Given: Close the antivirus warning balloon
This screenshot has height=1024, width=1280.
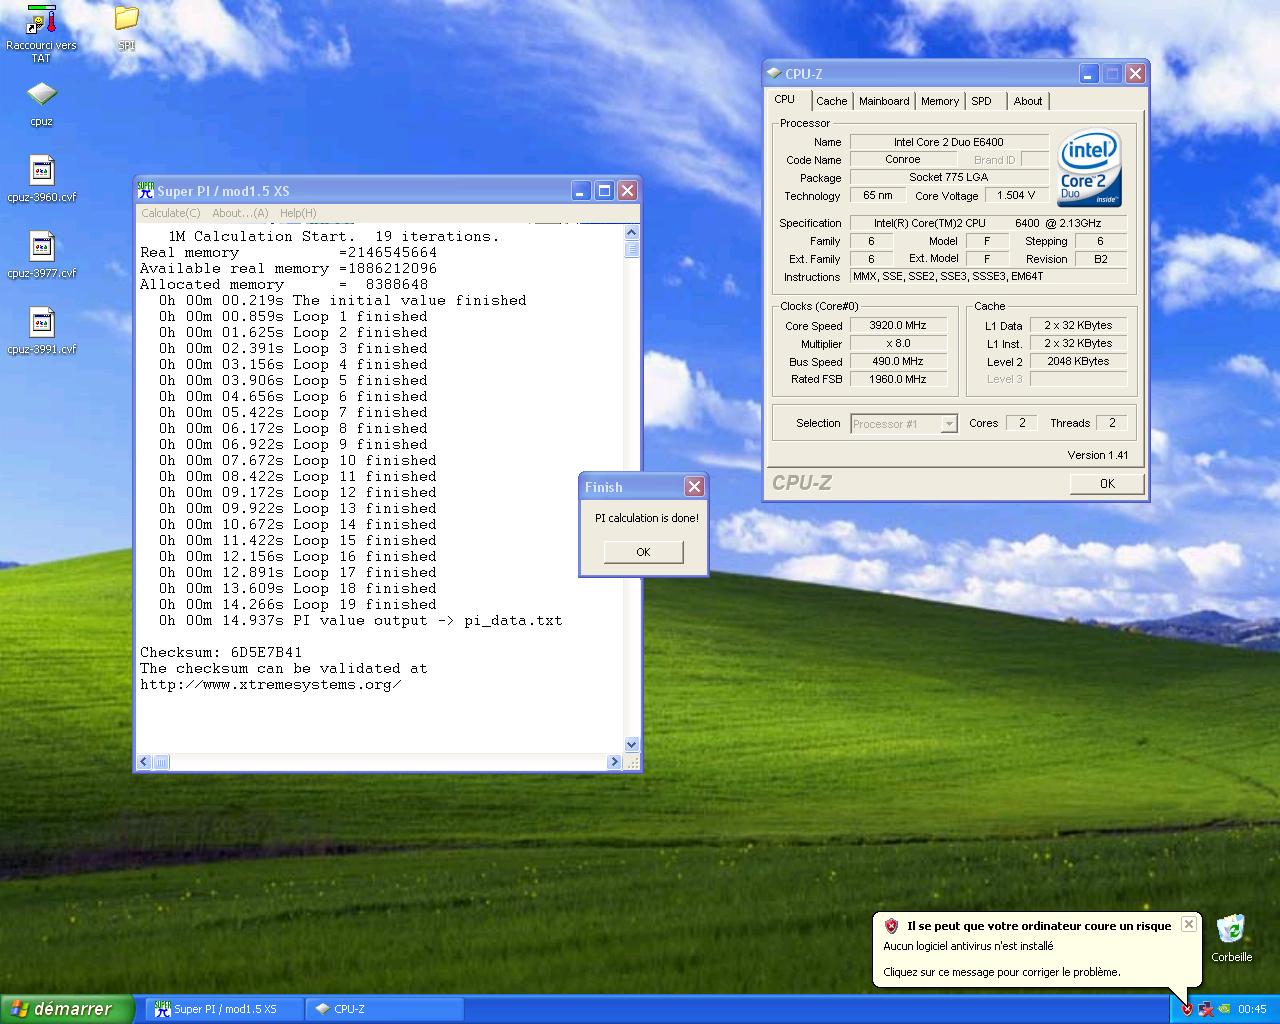Looking at the screenshot, I should click(x=1188, y=924).
